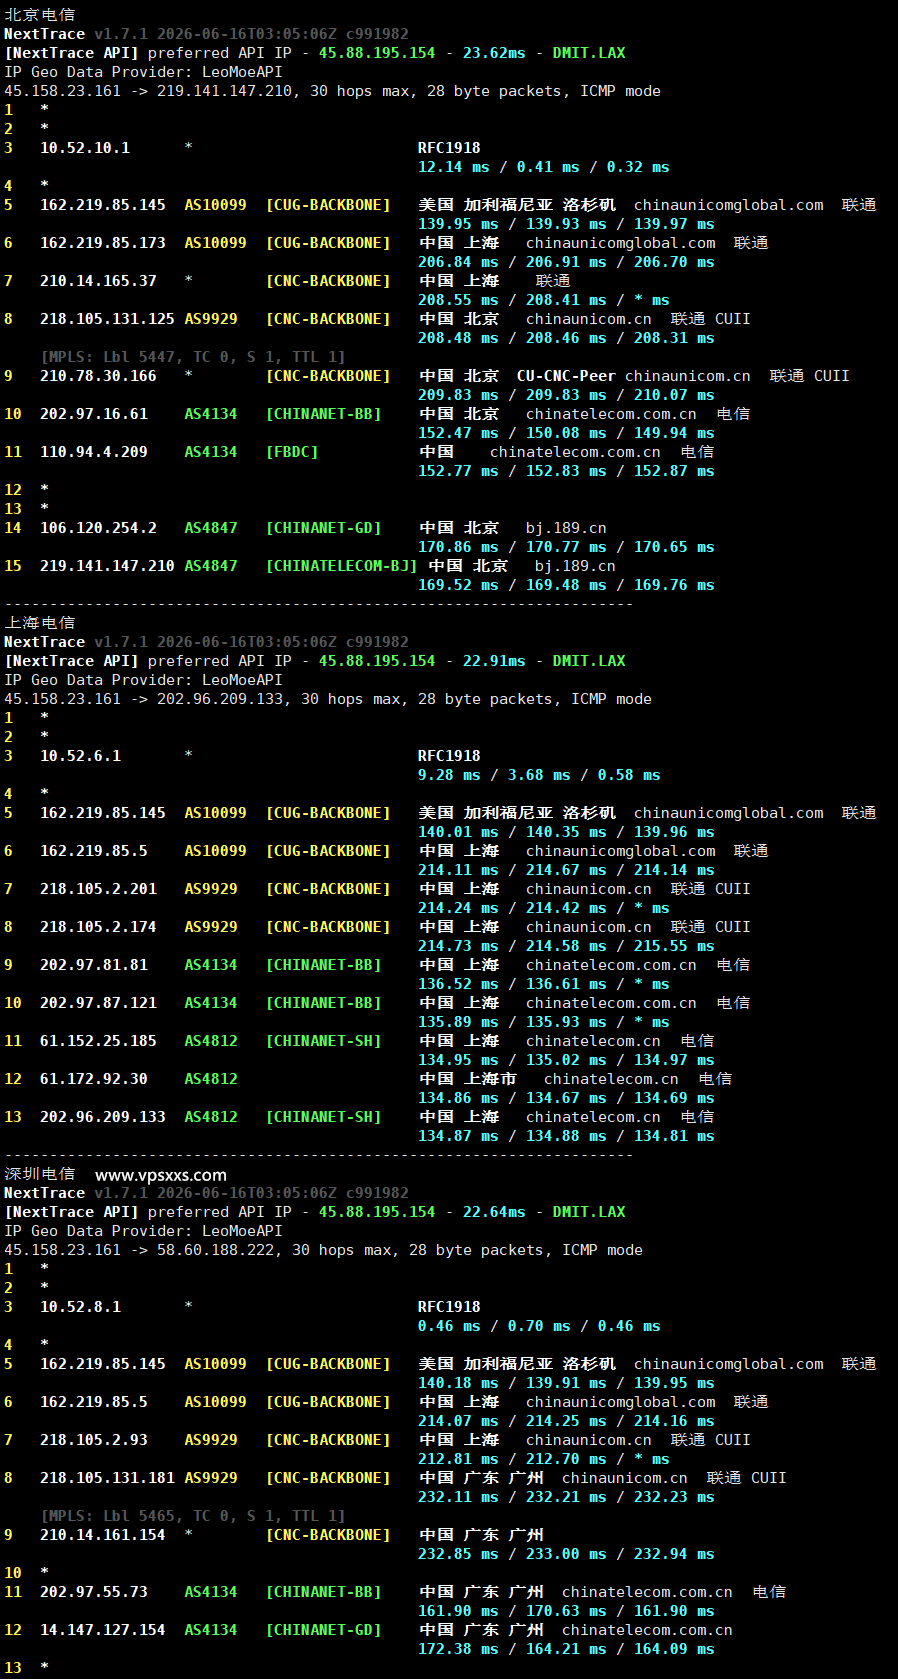Click the 9.28 ms latency value
Viewport: 898px width, 1679px height.
(x=449, y=775)
